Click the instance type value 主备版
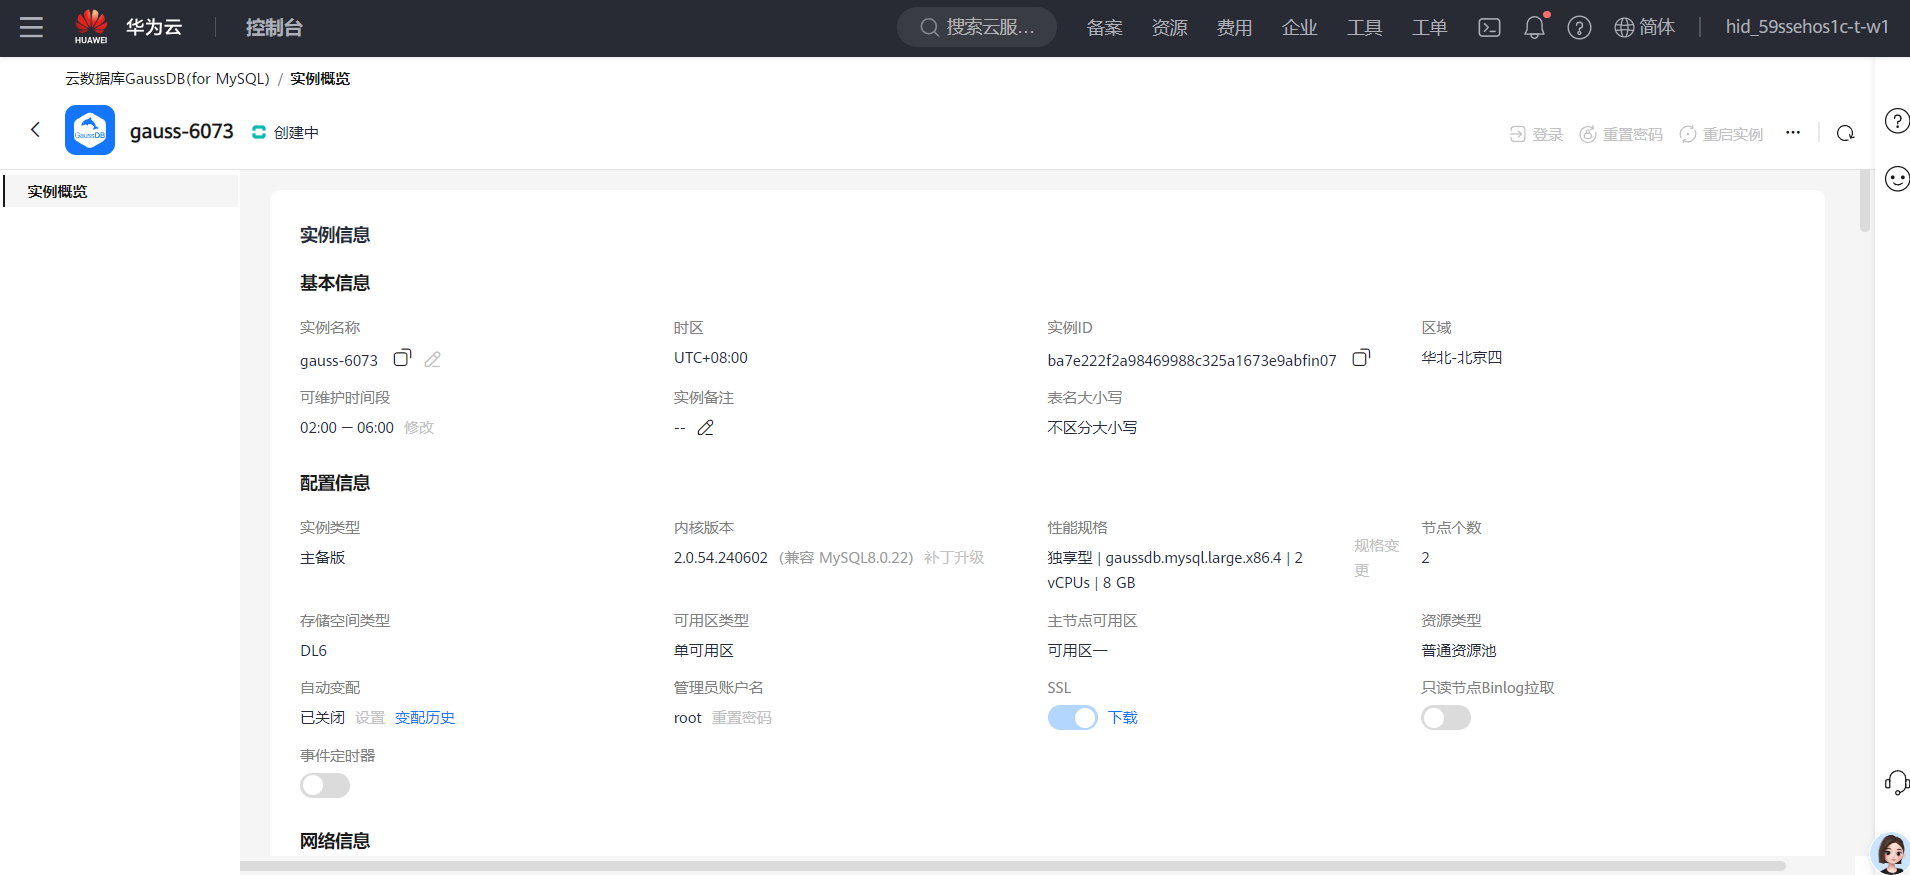This screenshot has width=1910, height=875. tap(322, 558)
